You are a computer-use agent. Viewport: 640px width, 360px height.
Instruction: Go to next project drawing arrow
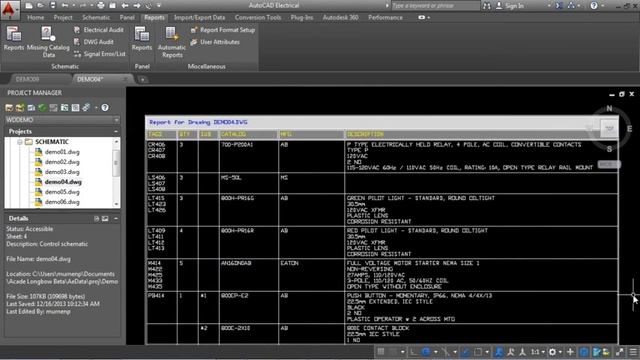[137, 6]
